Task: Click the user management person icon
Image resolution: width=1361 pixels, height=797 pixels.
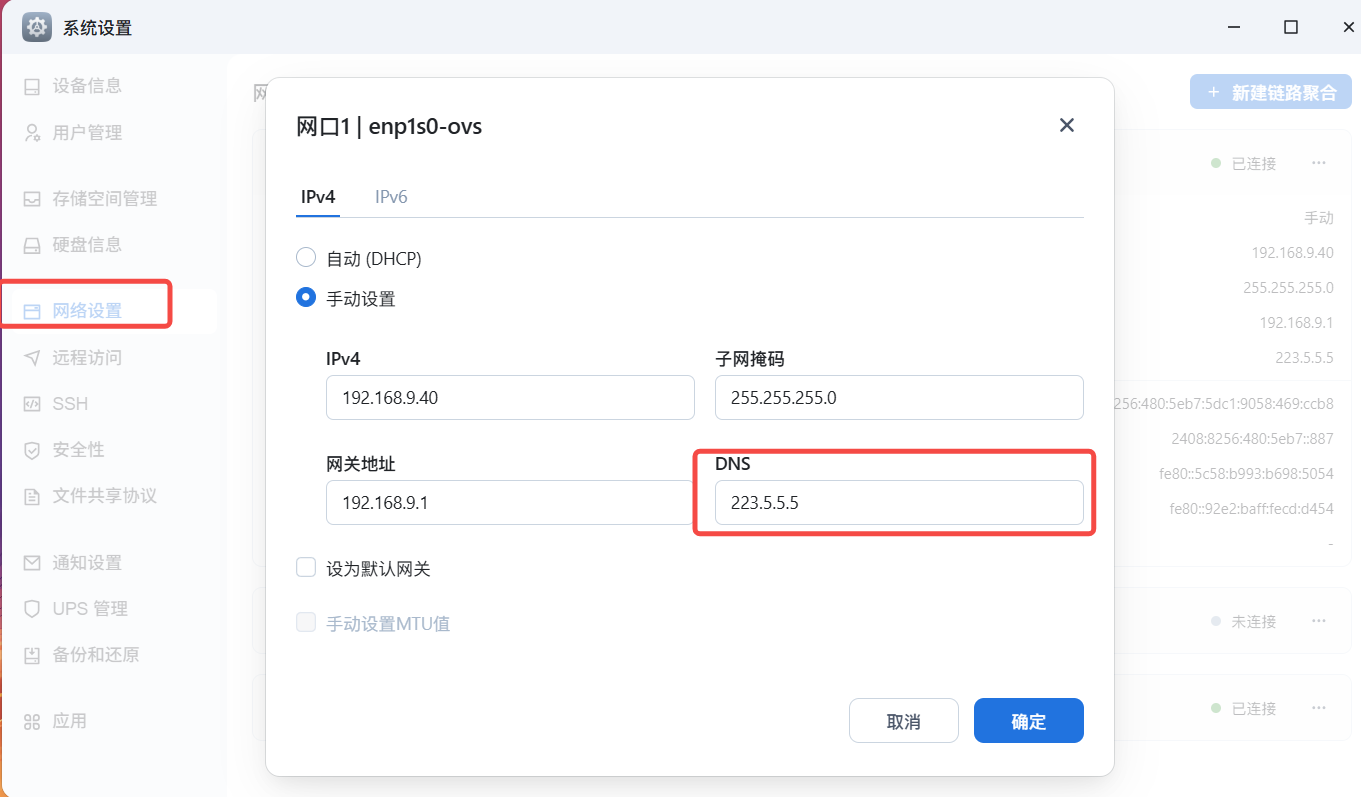Action: 33,132
